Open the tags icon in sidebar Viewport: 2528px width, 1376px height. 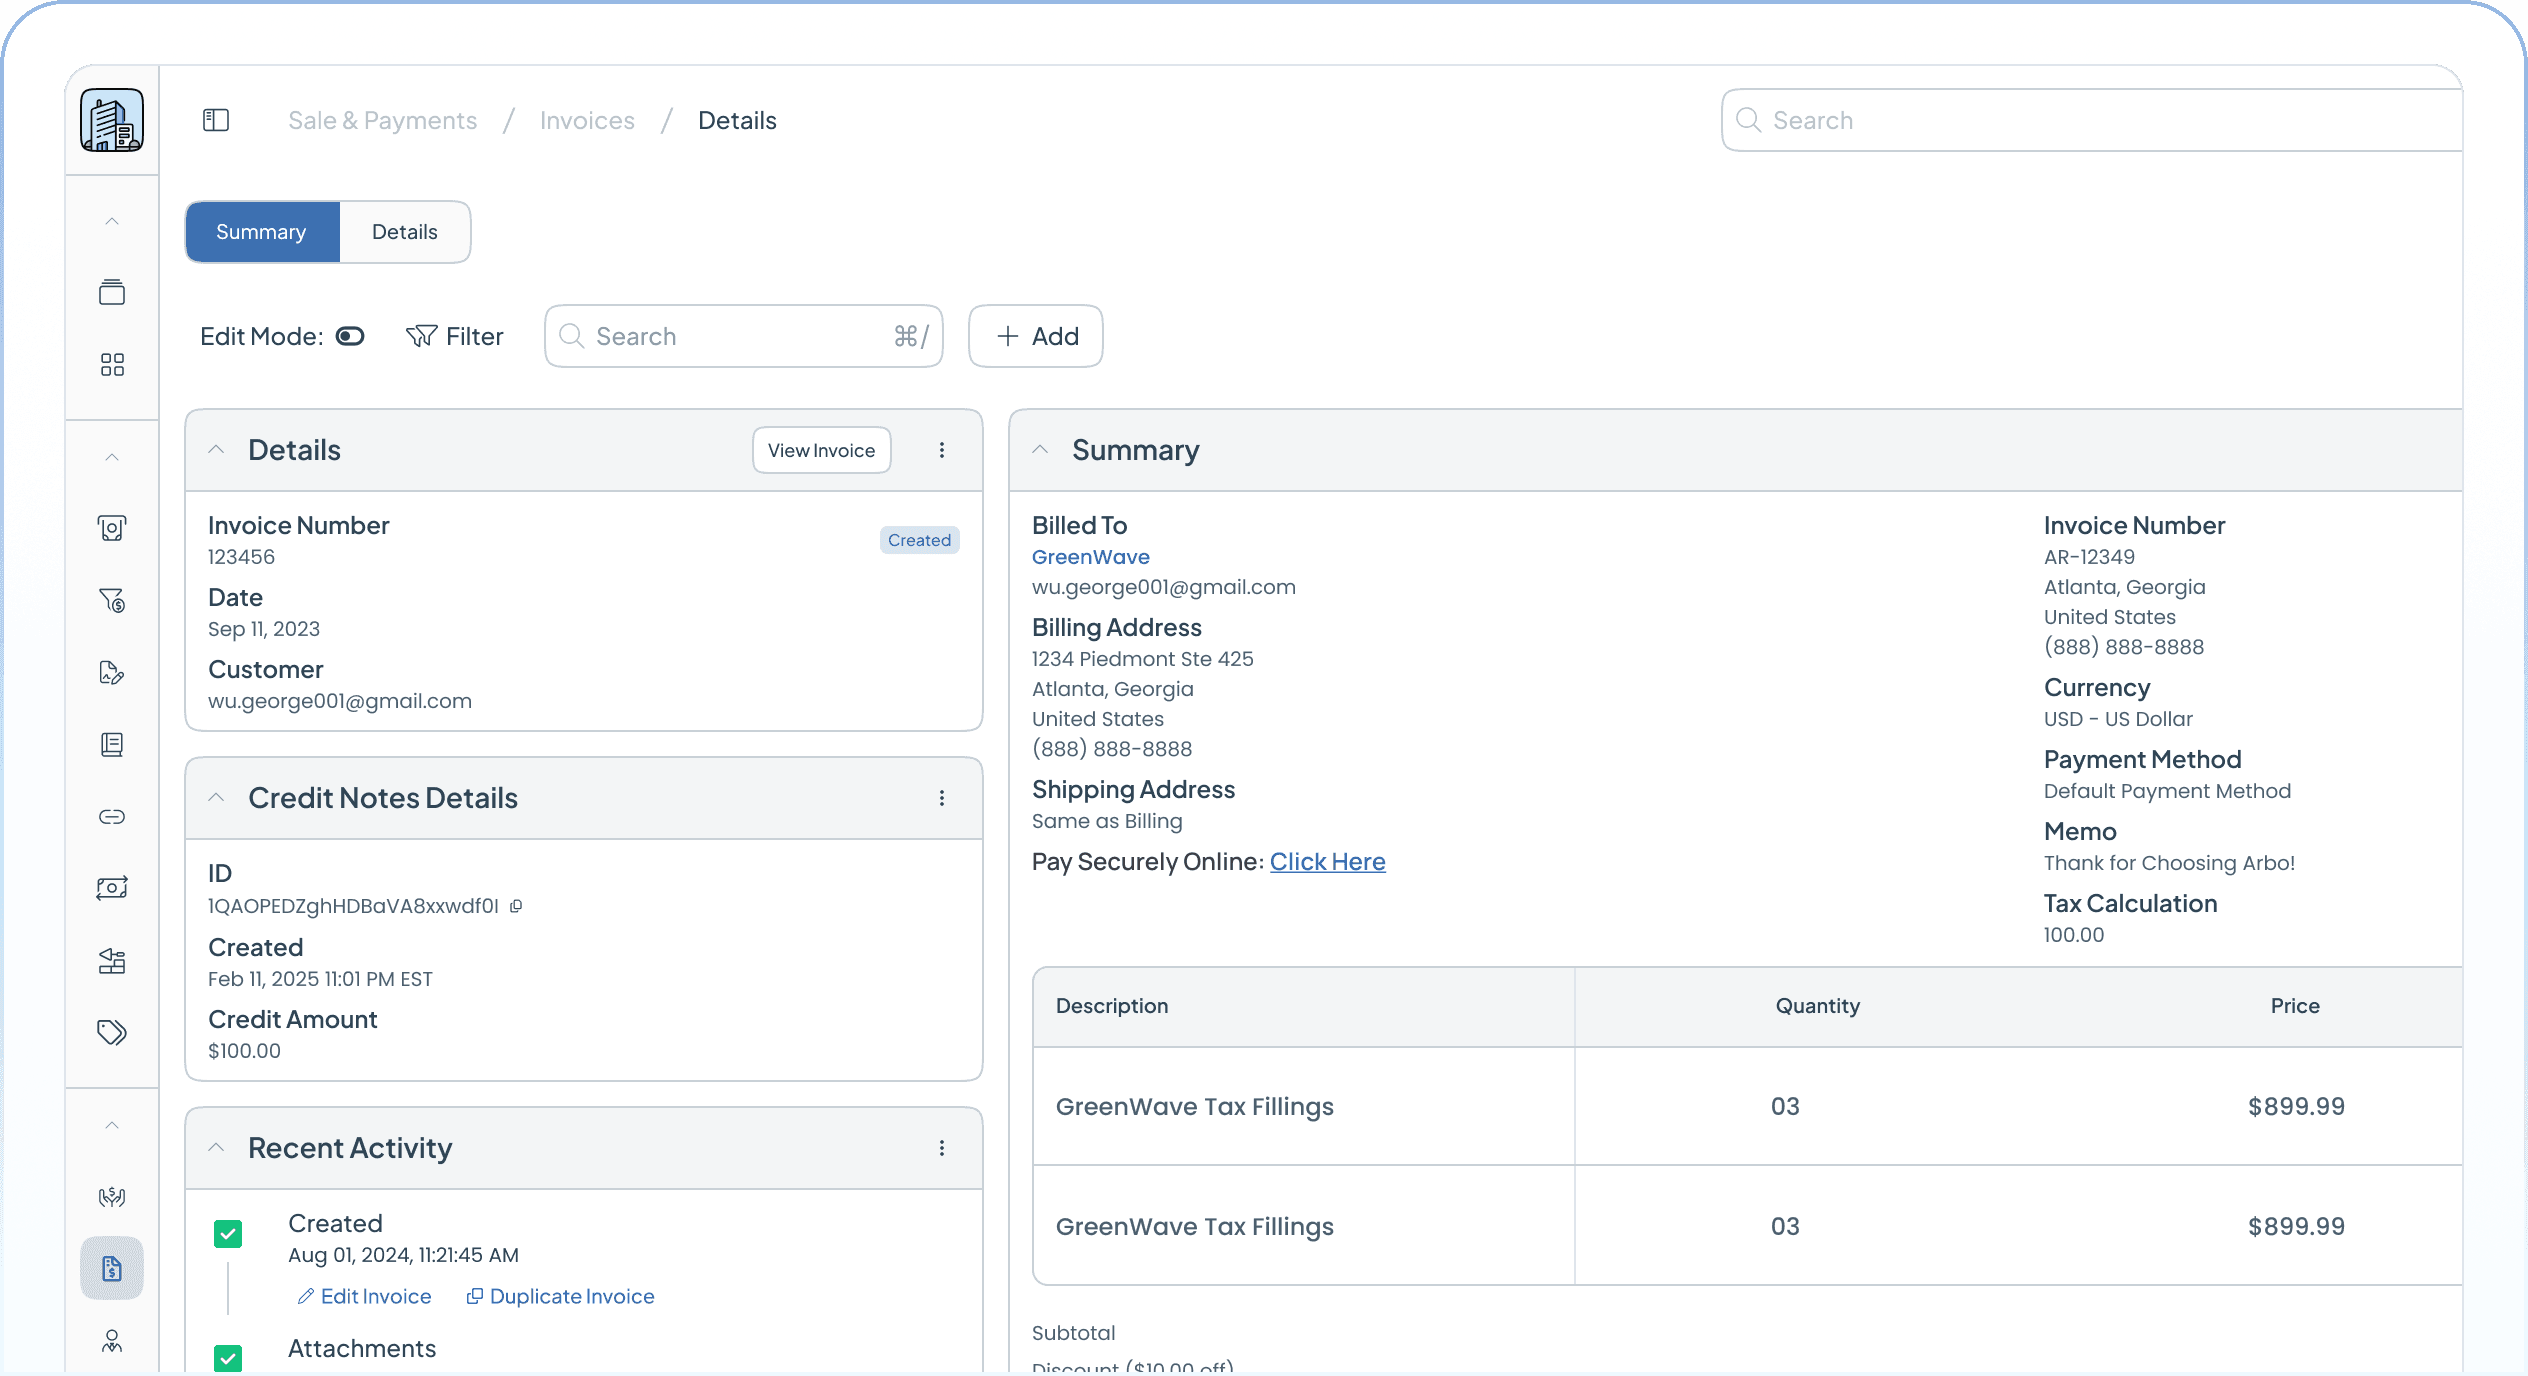pos(112,1032)
